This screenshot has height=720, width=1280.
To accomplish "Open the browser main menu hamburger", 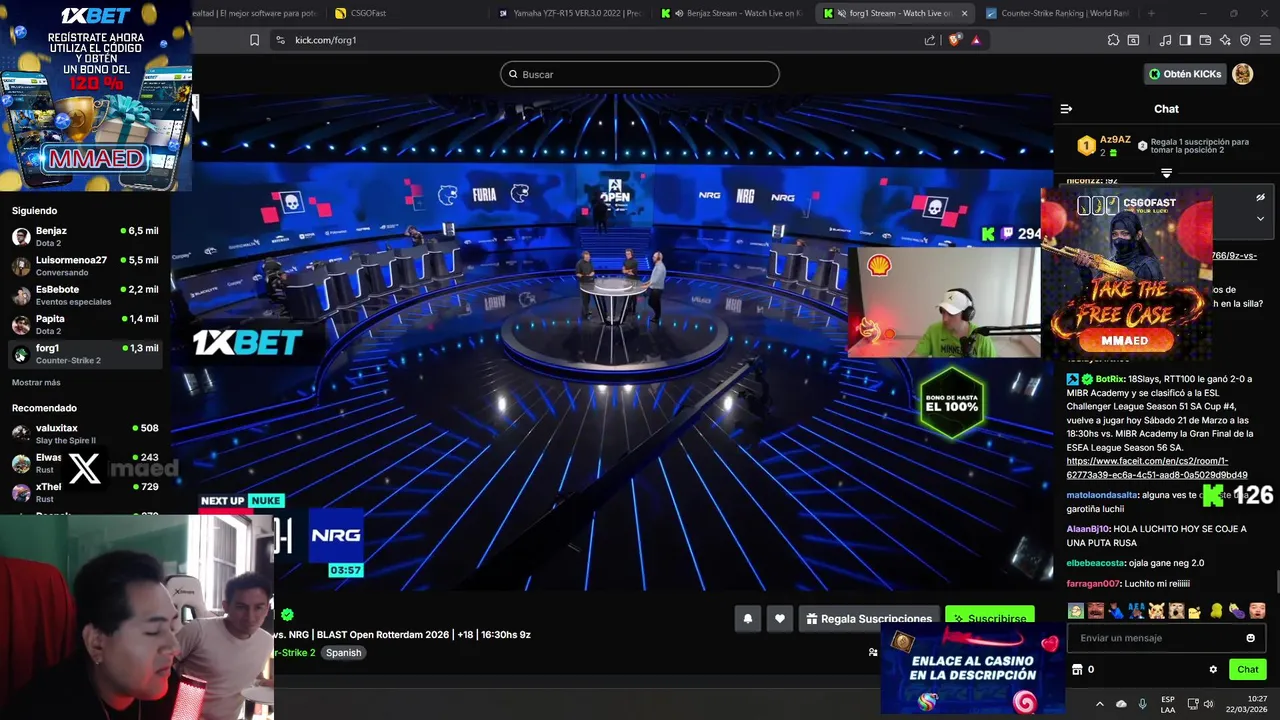I will click(1265, 40).
